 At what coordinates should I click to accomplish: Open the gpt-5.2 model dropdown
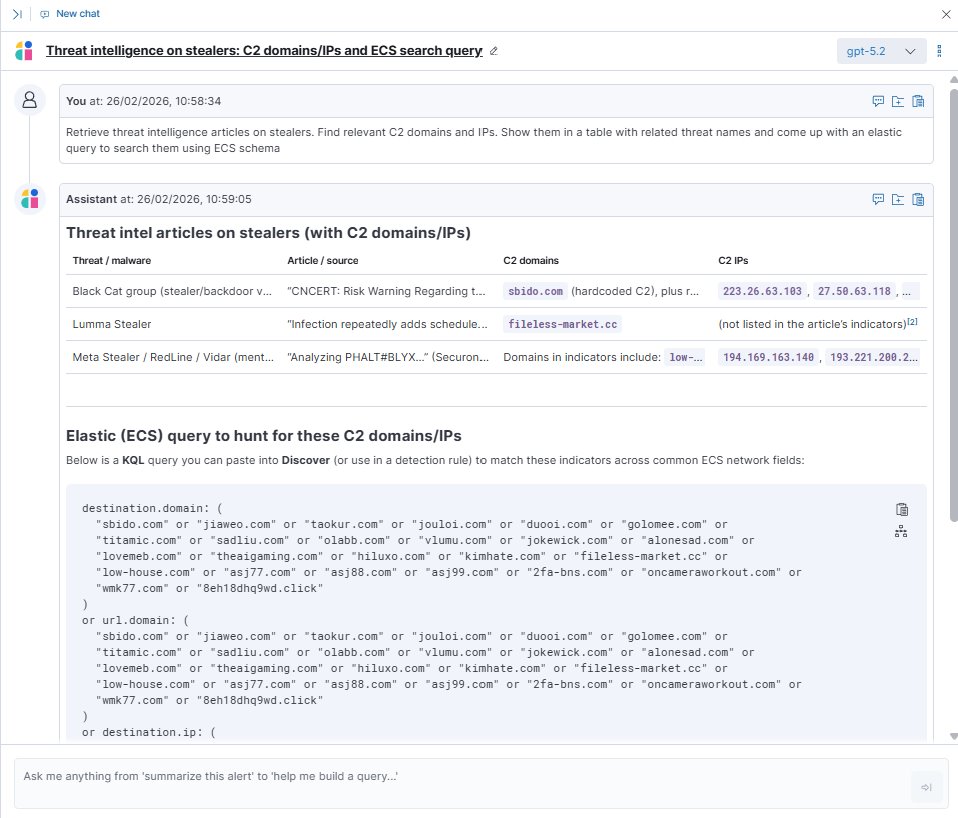point(881,51)
